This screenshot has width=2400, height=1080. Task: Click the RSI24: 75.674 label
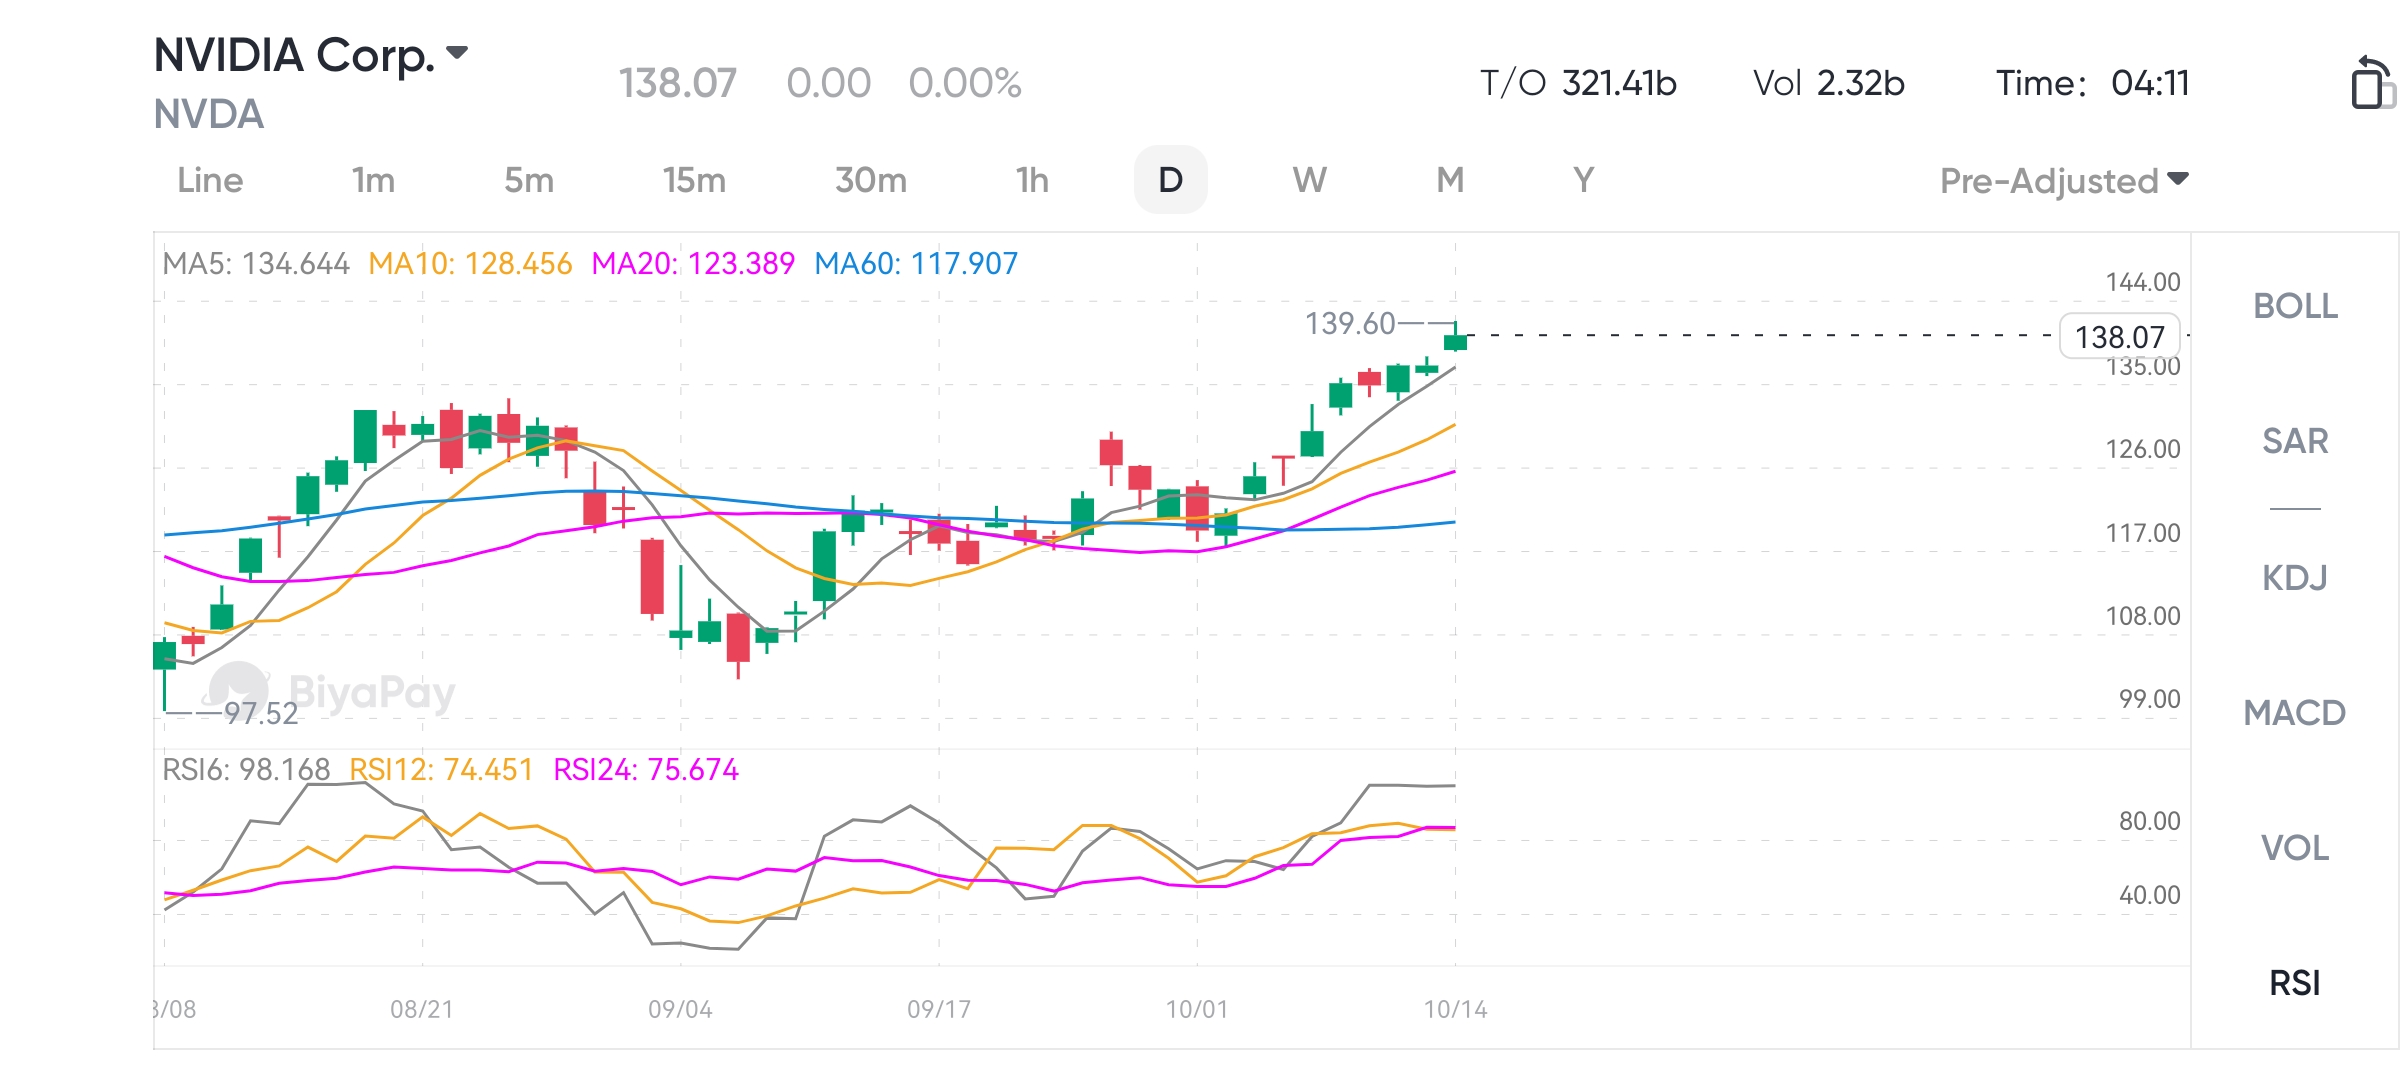[646, 770]
